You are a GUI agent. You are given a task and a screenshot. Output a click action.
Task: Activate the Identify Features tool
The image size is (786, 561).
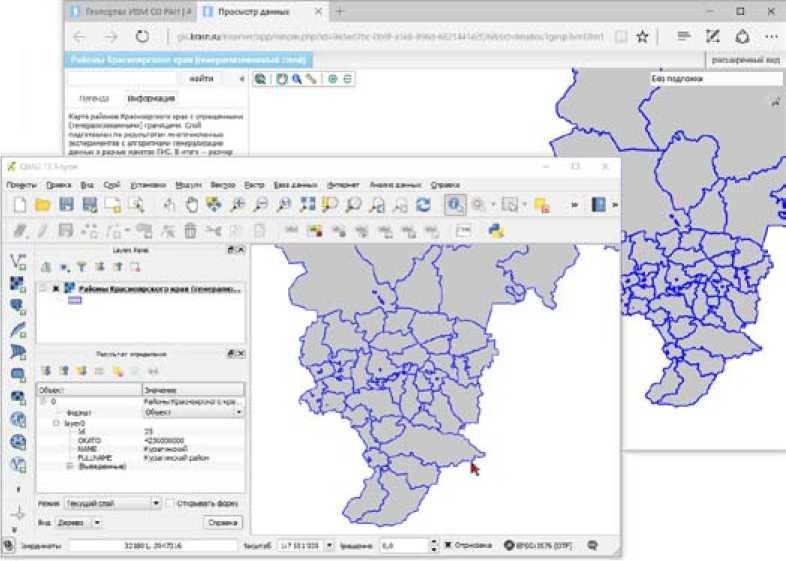tap(454, 204)
